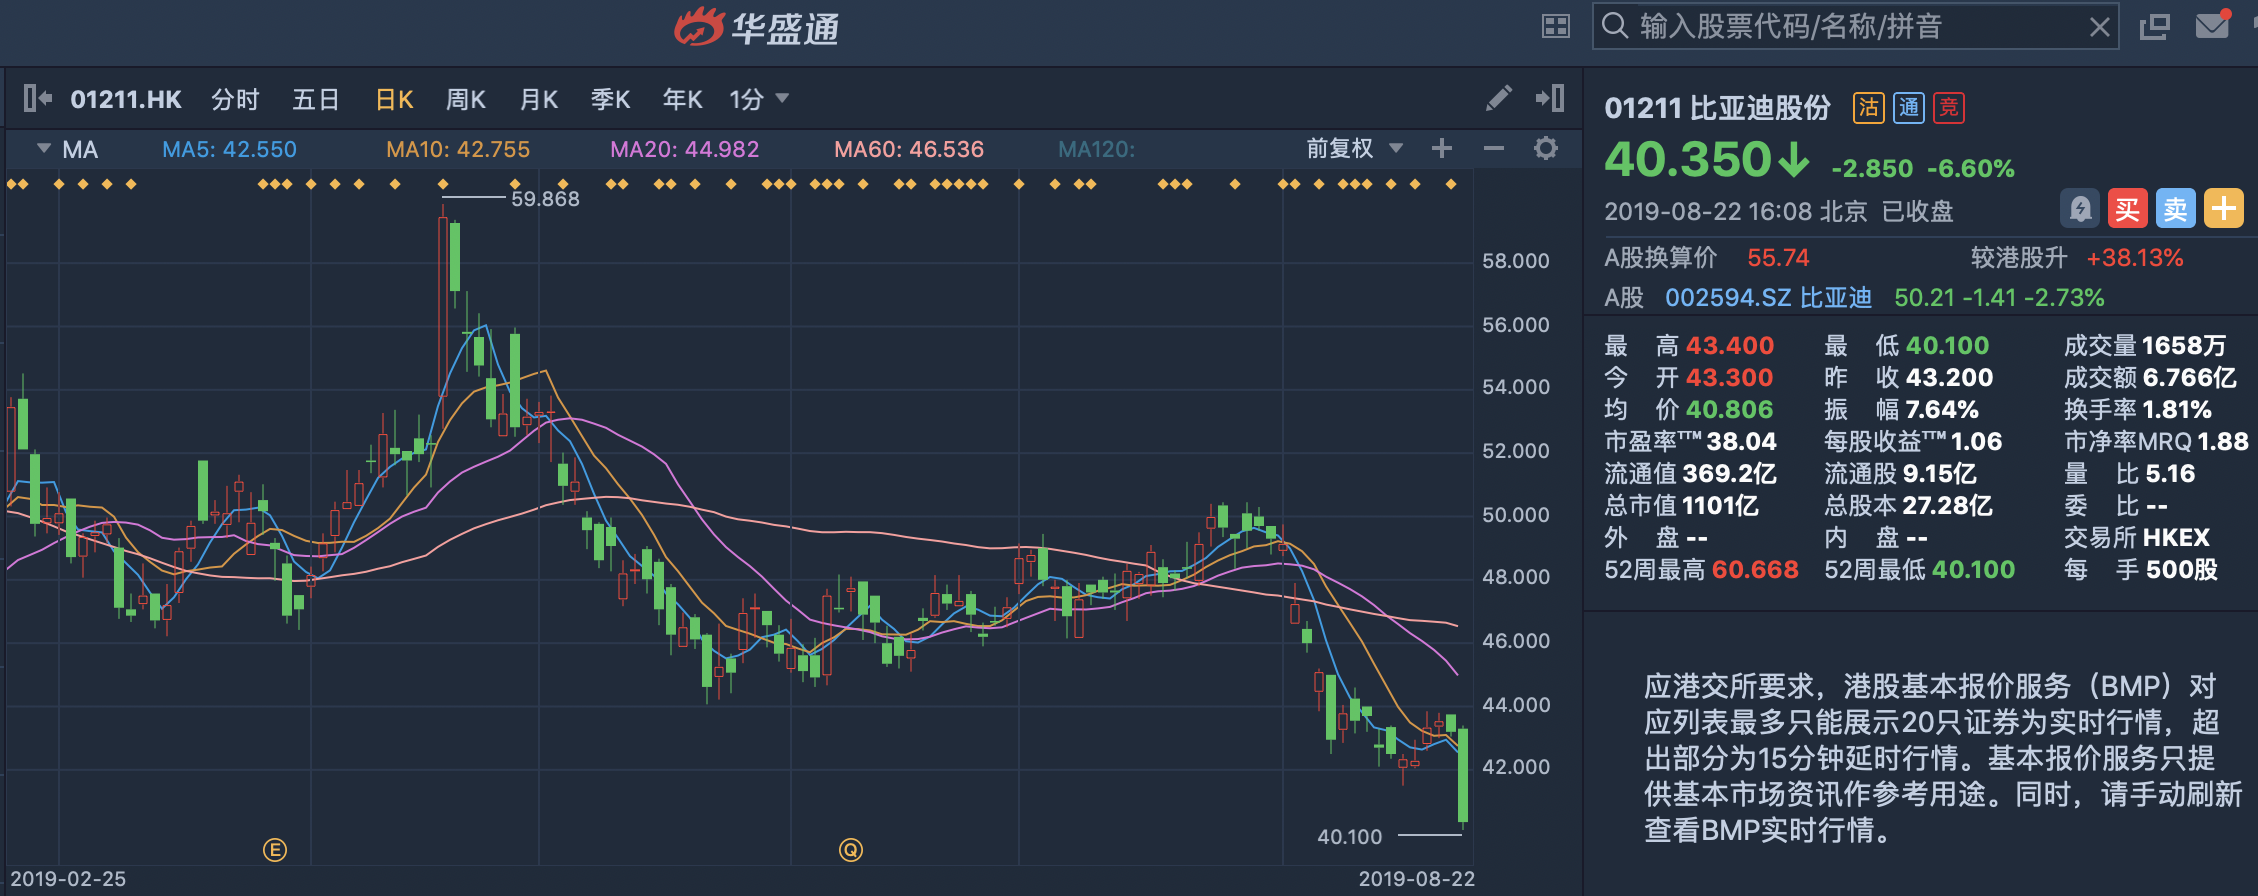This screenshot has height=896, width=2258.
Task: Collapse the right quote panel icon
Action: pyautogui.click(x=1550, y=98)
